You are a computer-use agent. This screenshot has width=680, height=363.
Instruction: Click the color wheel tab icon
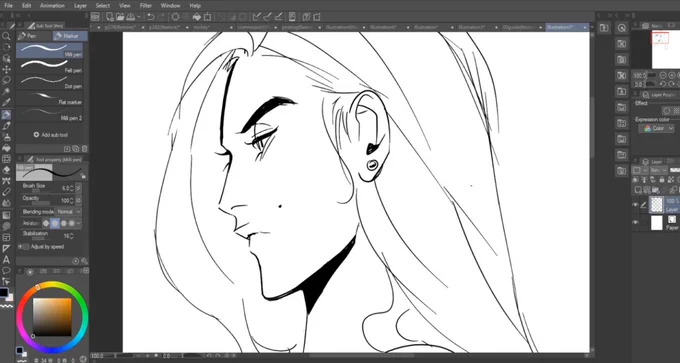tap(30, 272)
